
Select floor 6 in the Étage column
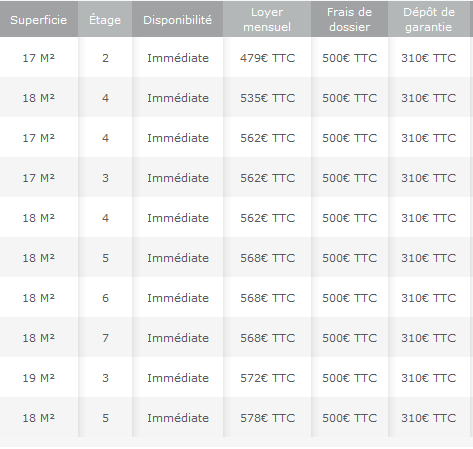[x=105, y=298]
